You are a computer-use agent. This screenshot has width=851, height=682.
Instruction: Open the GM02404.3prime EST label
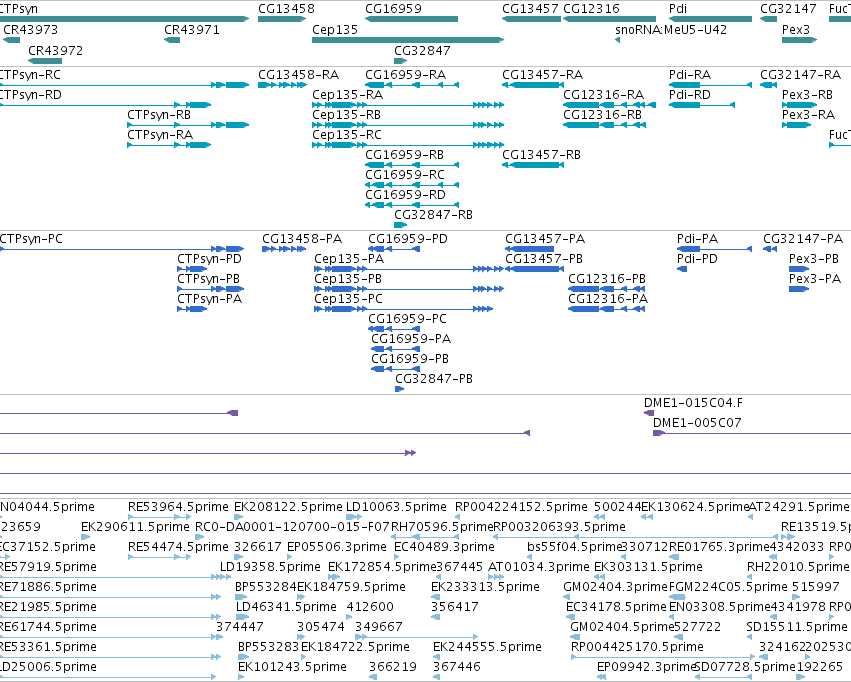615,587
